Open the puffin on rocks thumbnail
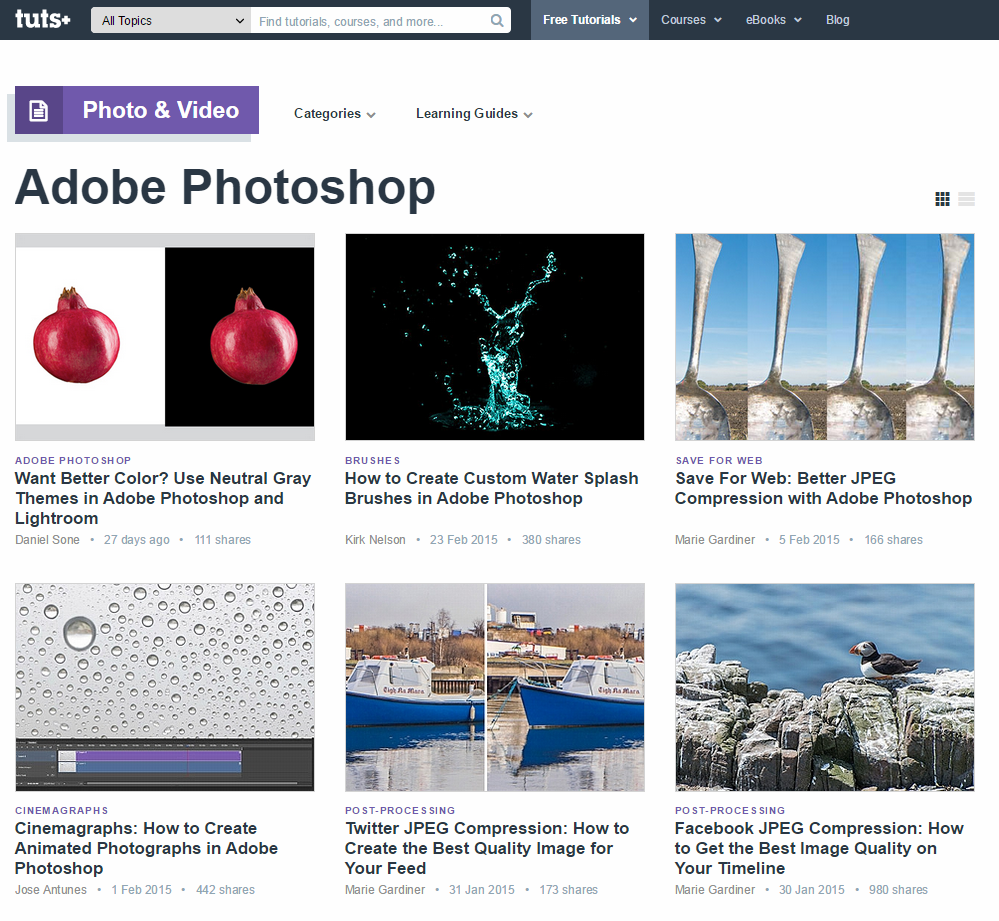This screenshot has width=999, height=921. coord(824,687)
